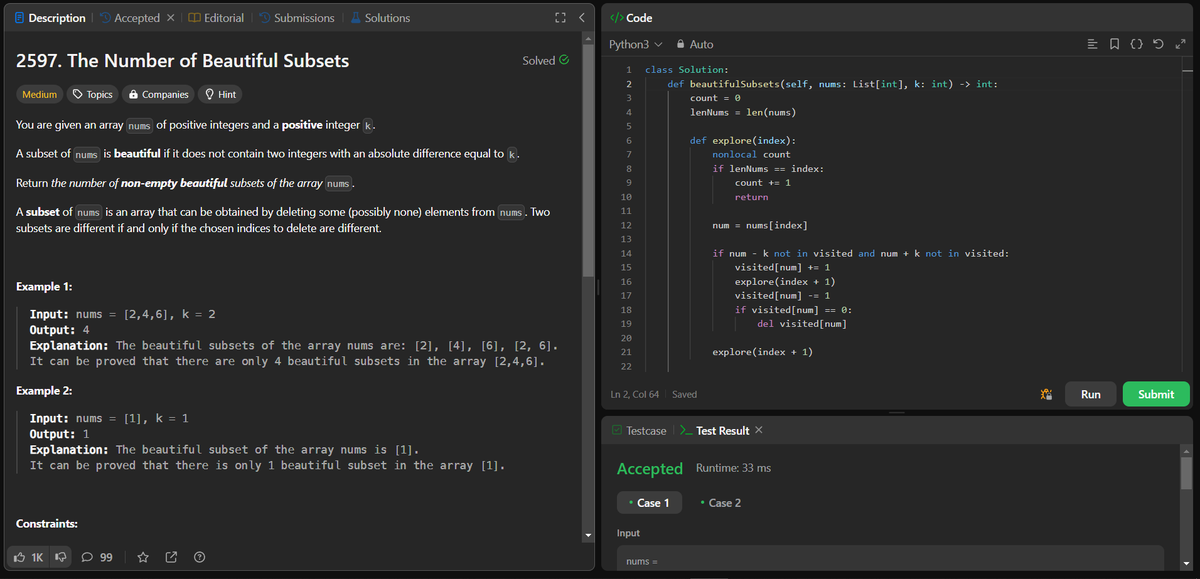This screenshot has width=1200, height=579.
Task: Click the Solved status indicator
Action: (x=546, y=60)
